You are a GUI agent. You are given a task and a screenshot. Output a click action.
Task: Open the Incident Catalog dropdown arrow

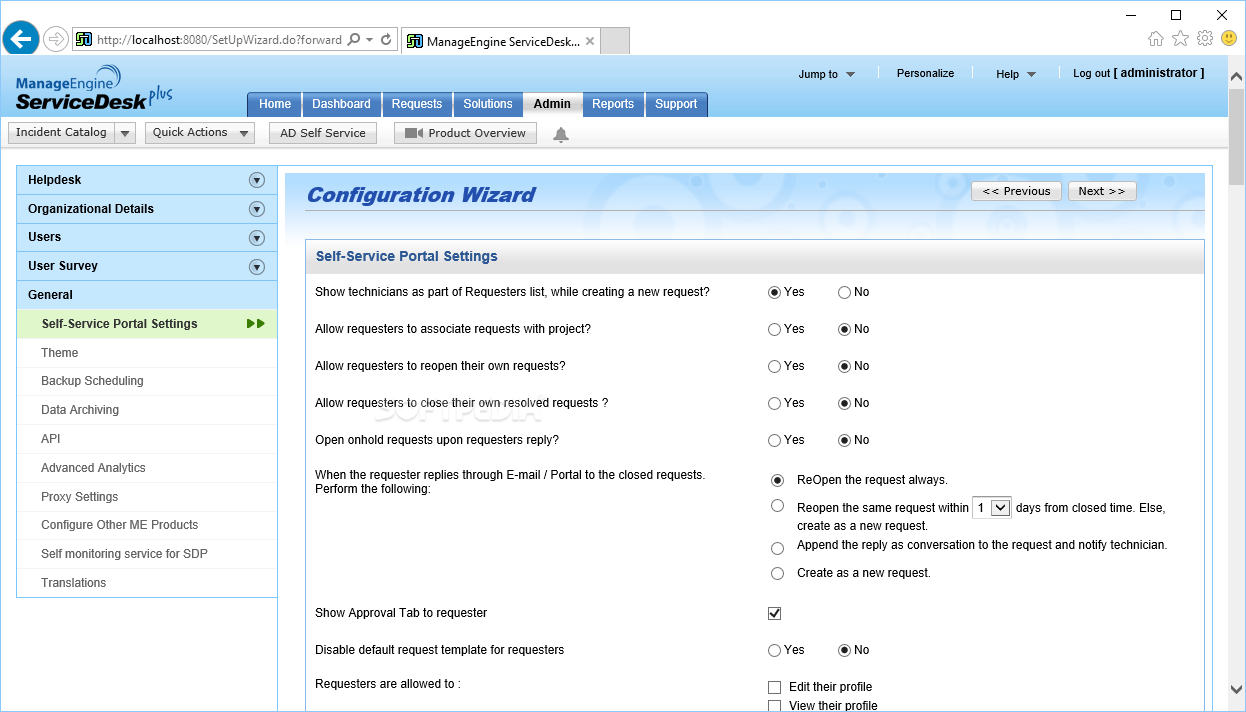pyautogui.click(x=125, y=133)
